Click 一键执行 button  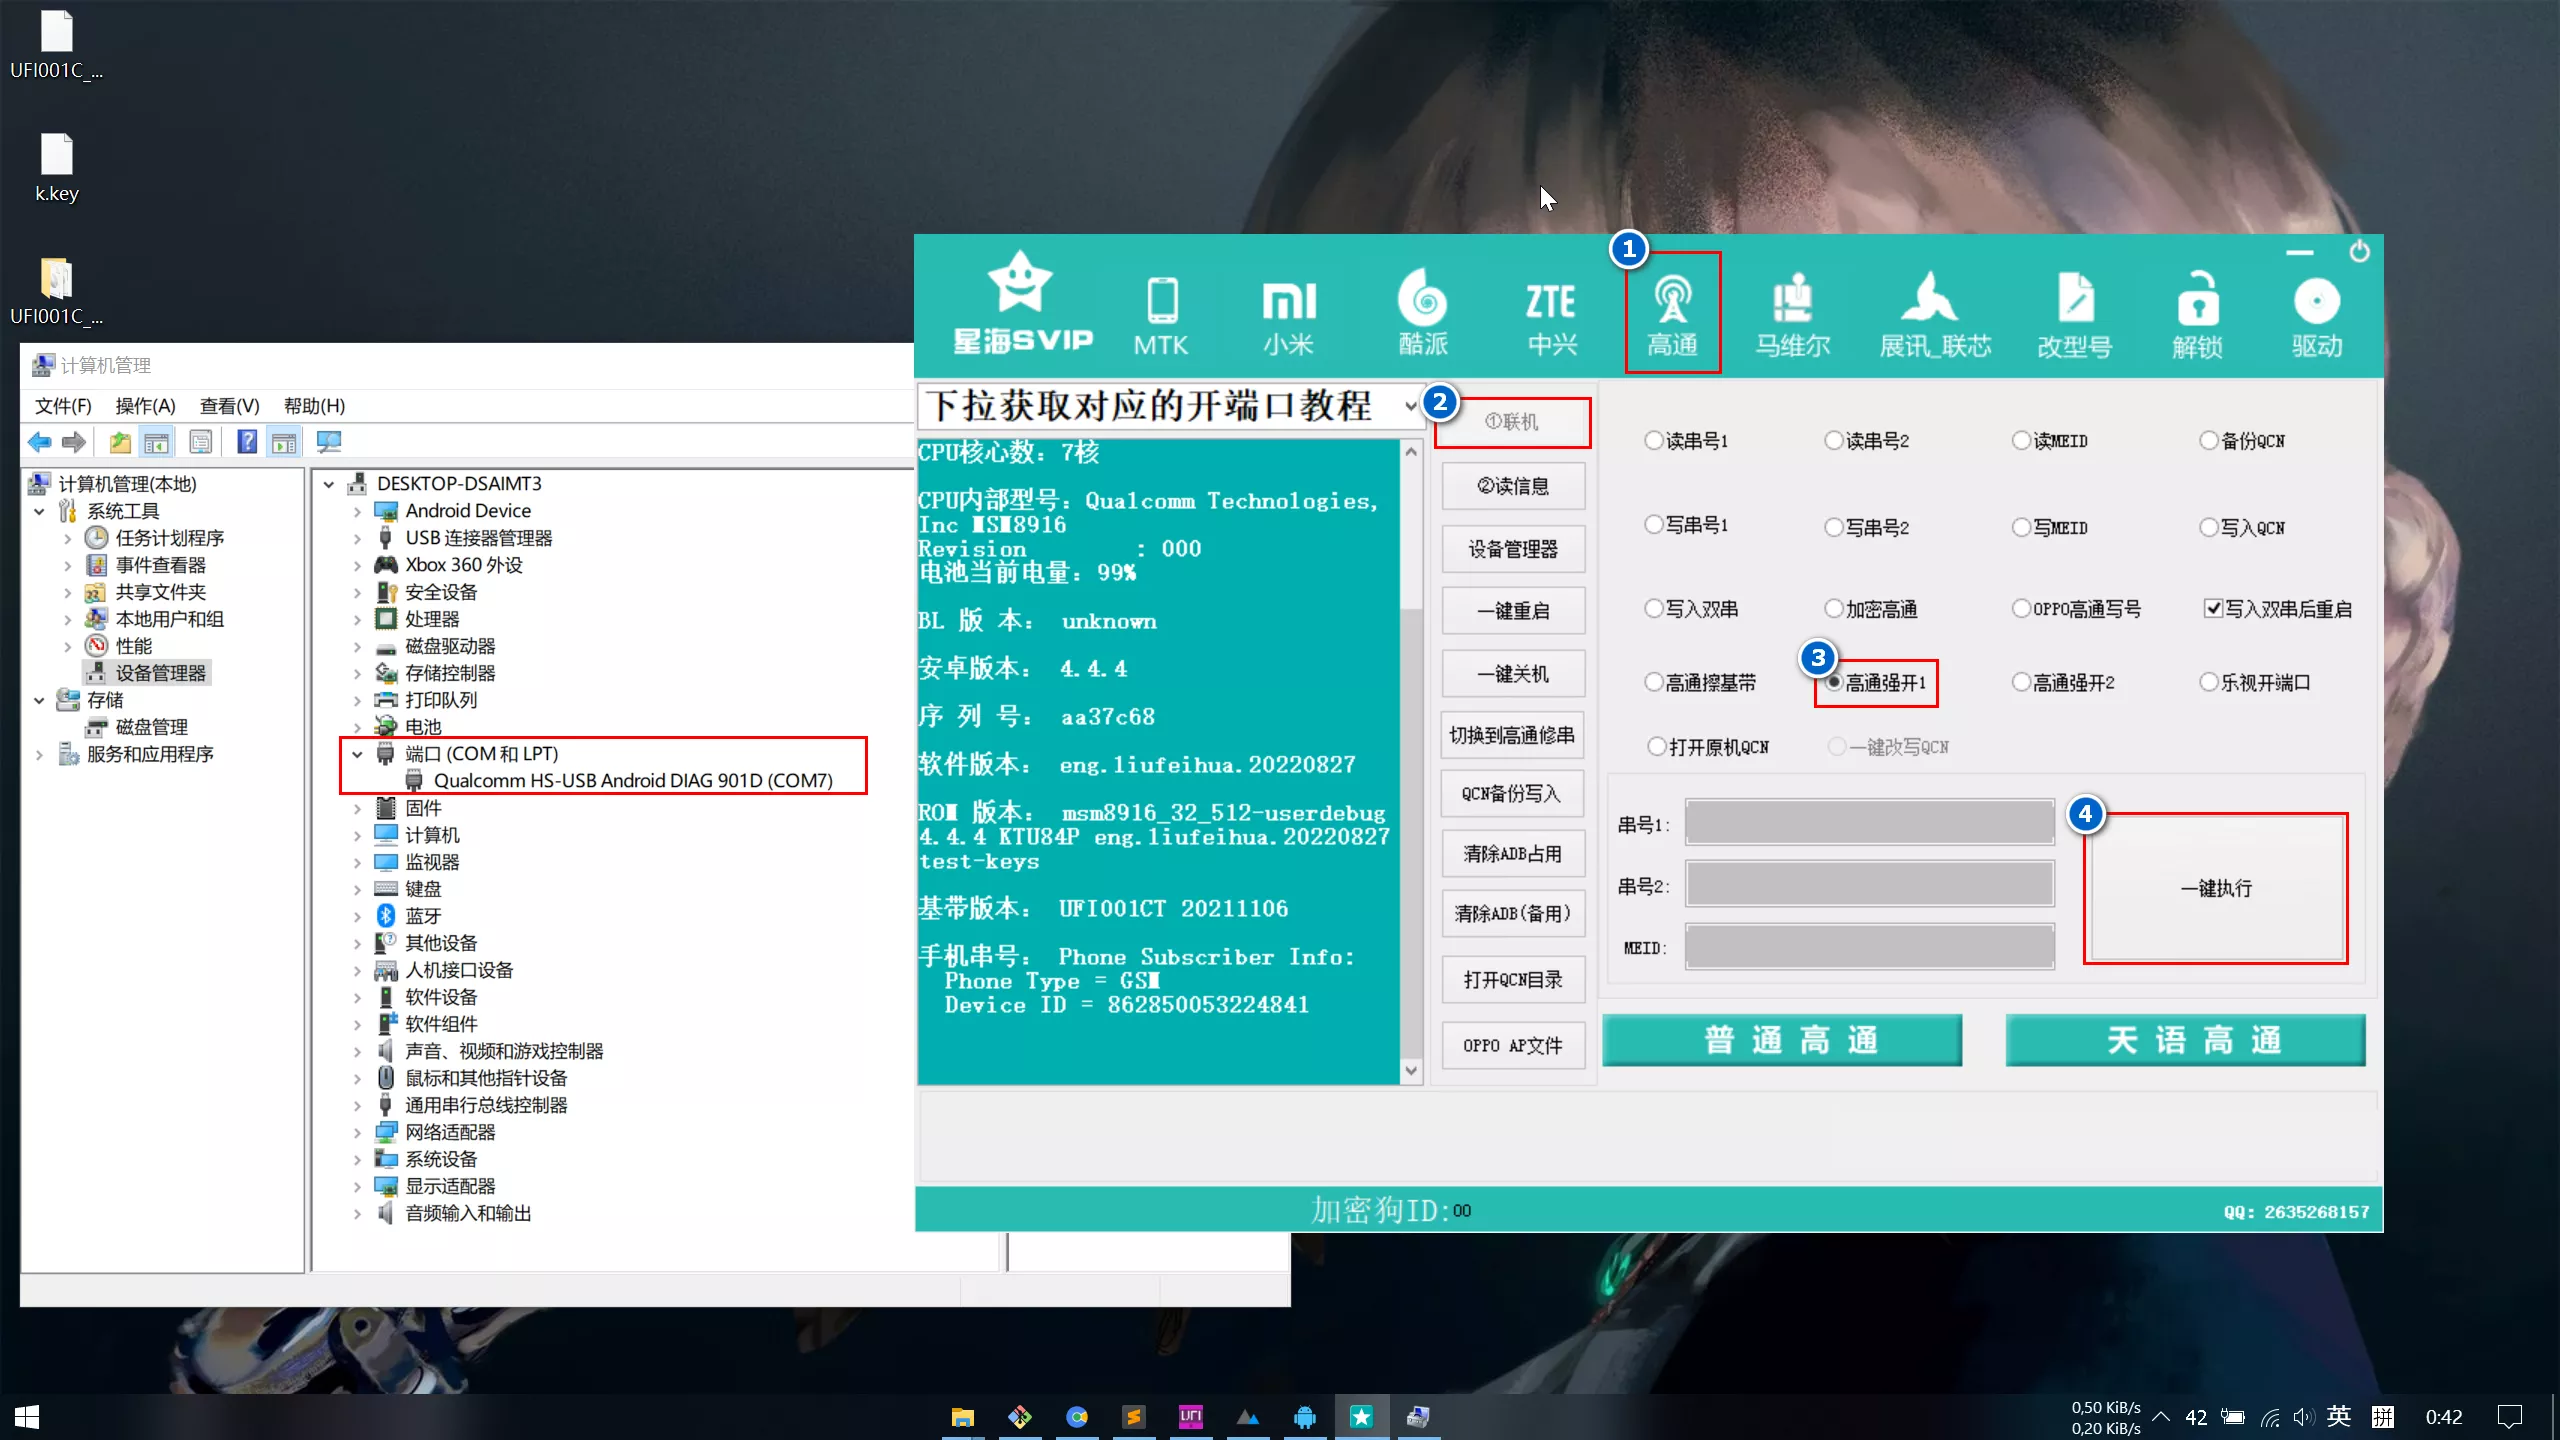pyautogui.click(x=2216, y=888)
